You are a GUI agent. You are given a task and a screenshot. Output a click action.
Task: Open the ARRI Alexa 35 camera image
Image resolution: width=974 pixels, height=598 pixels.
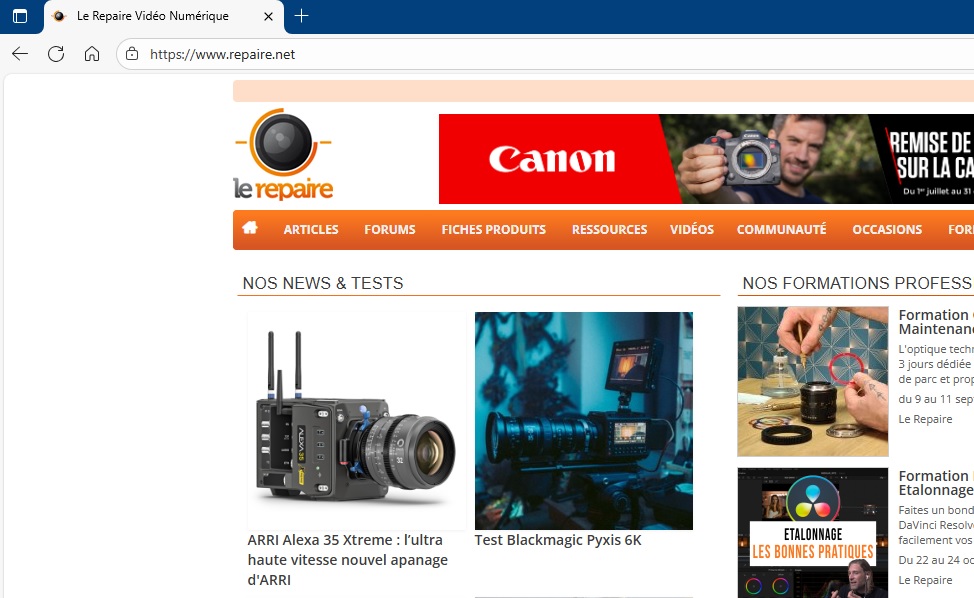[356, 420]
